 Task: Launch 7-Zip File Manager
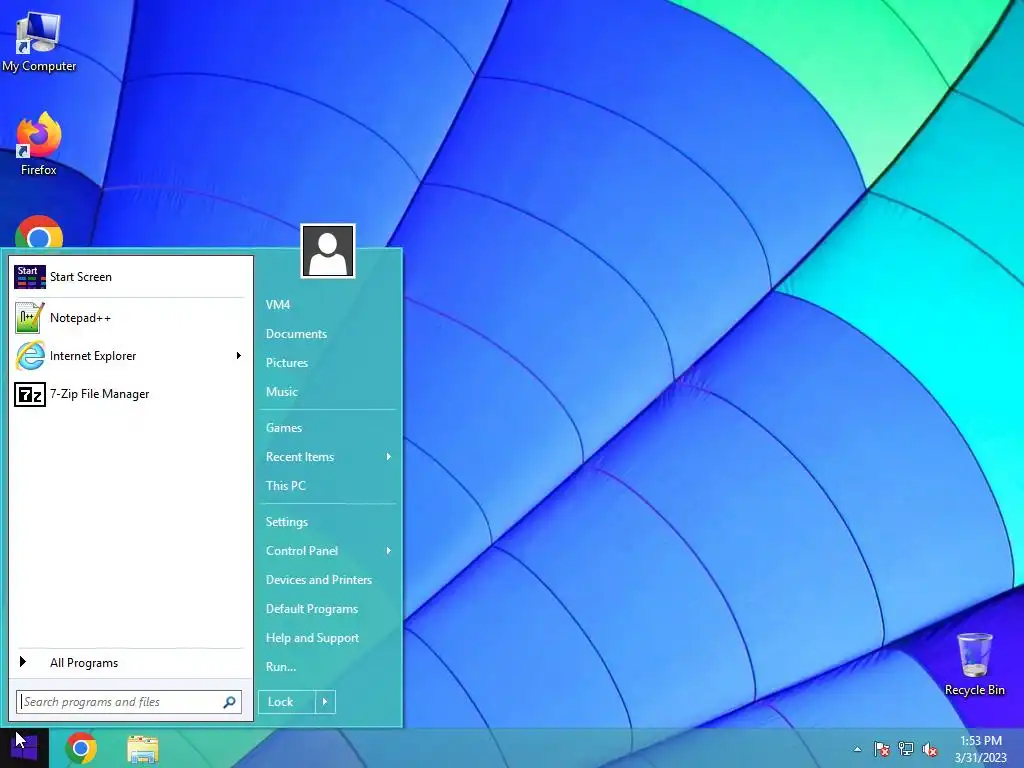click(x=130, y=394)
